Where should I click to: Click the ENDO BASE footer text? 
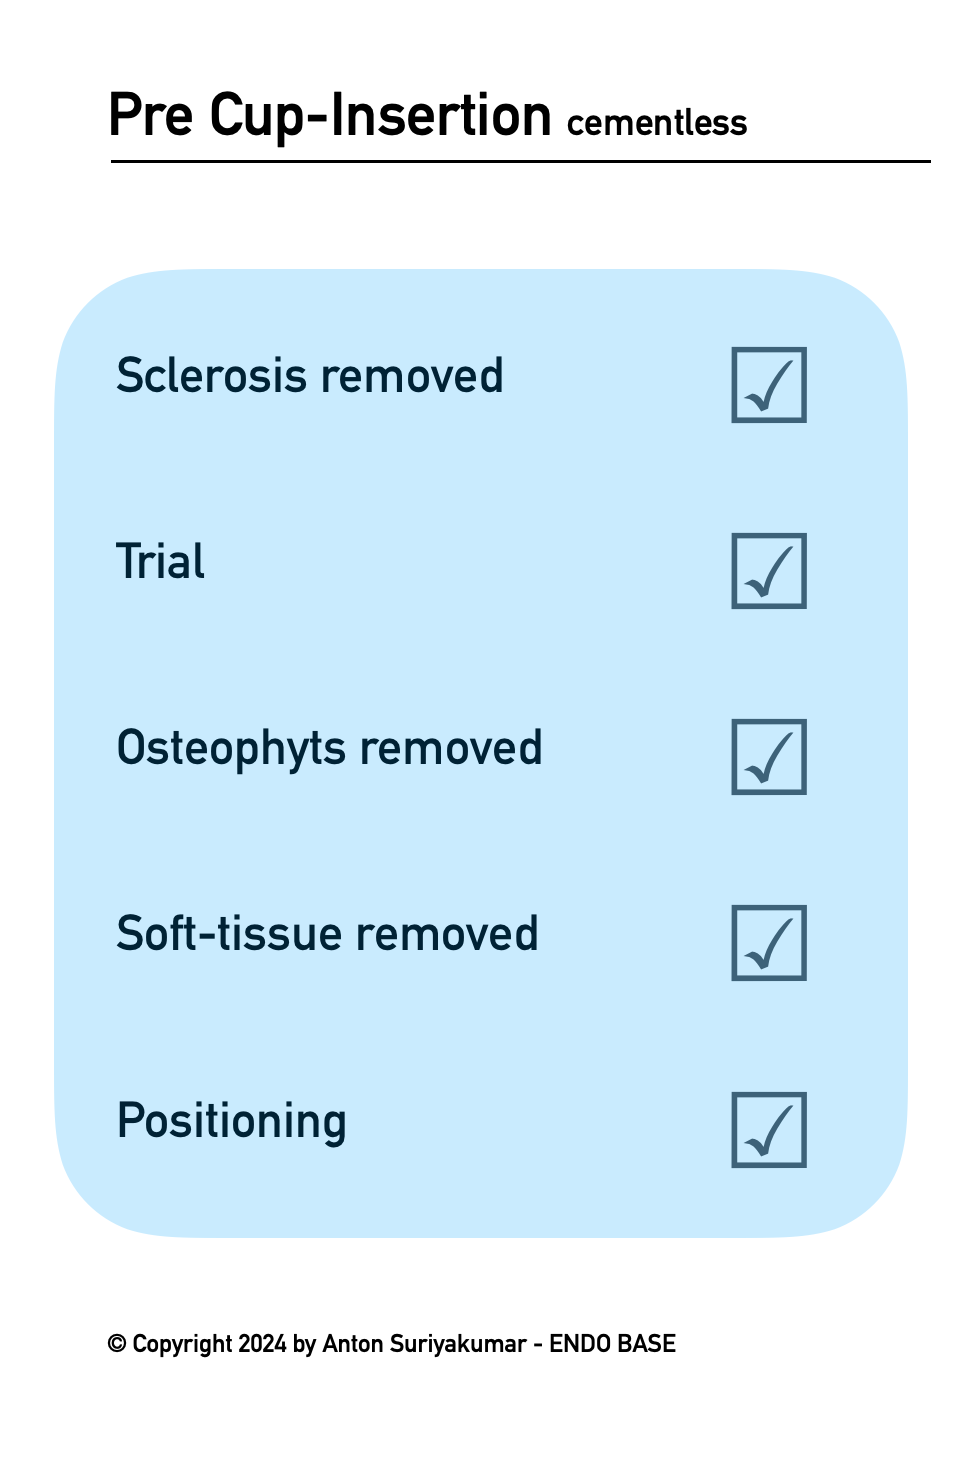[x=612, y=1344]
